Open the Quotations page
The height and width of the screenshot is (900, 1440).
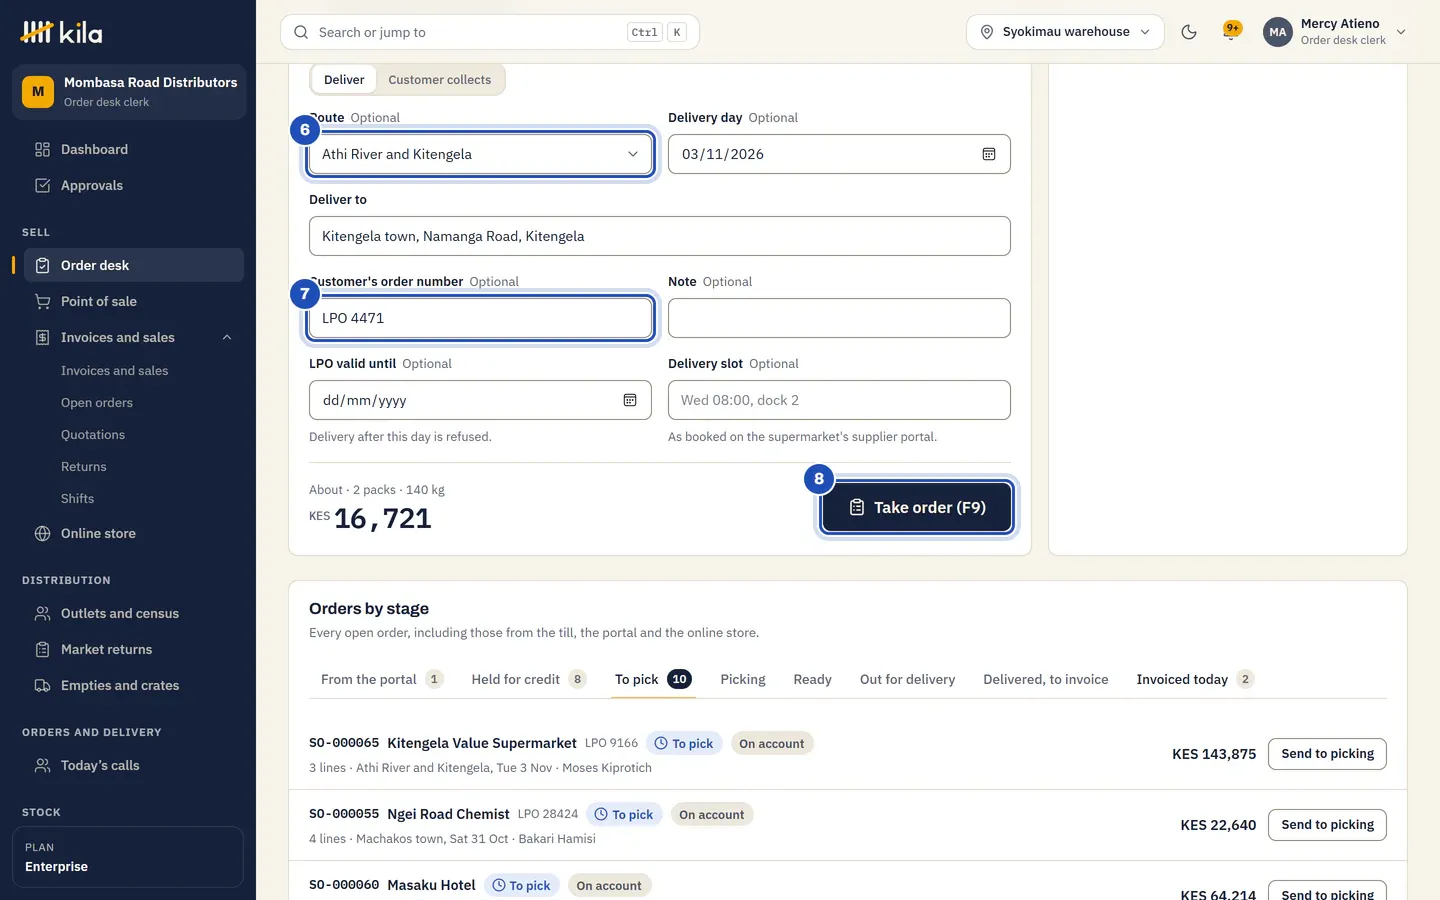click(93, 435)
